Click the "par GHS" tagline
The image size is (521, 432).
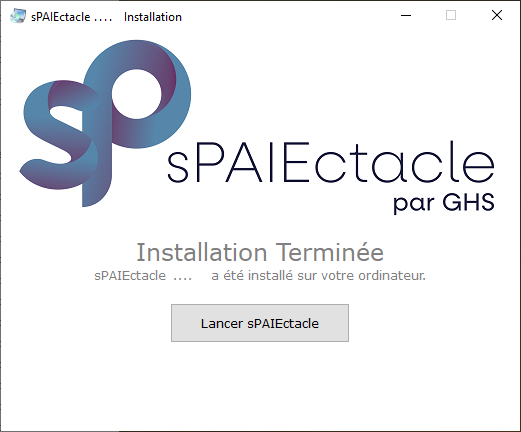(x=444, y=202)
